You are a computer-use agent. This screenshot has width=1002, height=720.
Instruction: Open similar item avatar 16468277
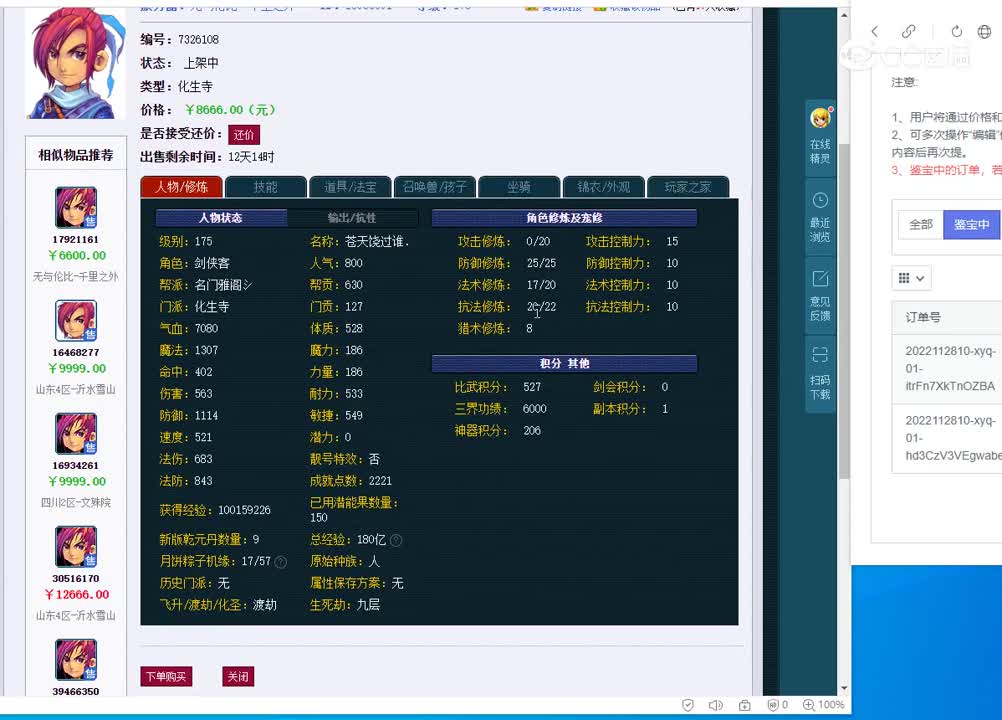[75, 321]
